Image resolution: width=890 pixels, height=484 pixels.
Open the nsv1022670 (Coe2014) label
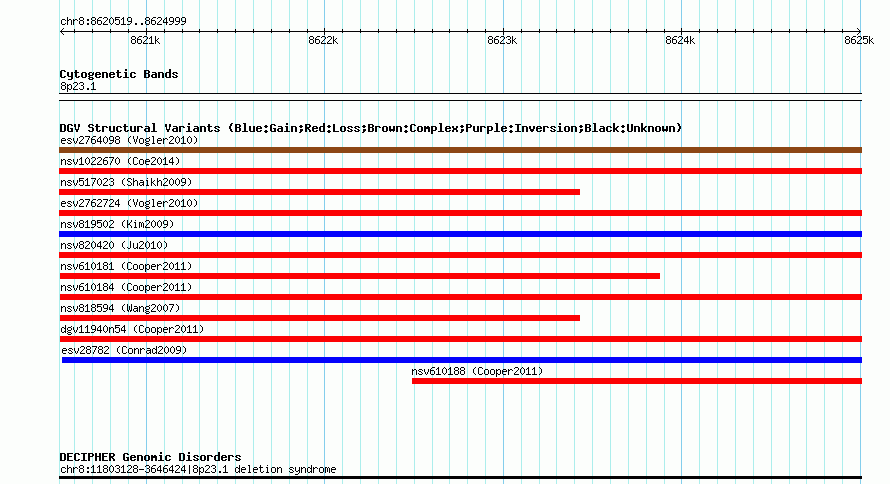(120, 161)
